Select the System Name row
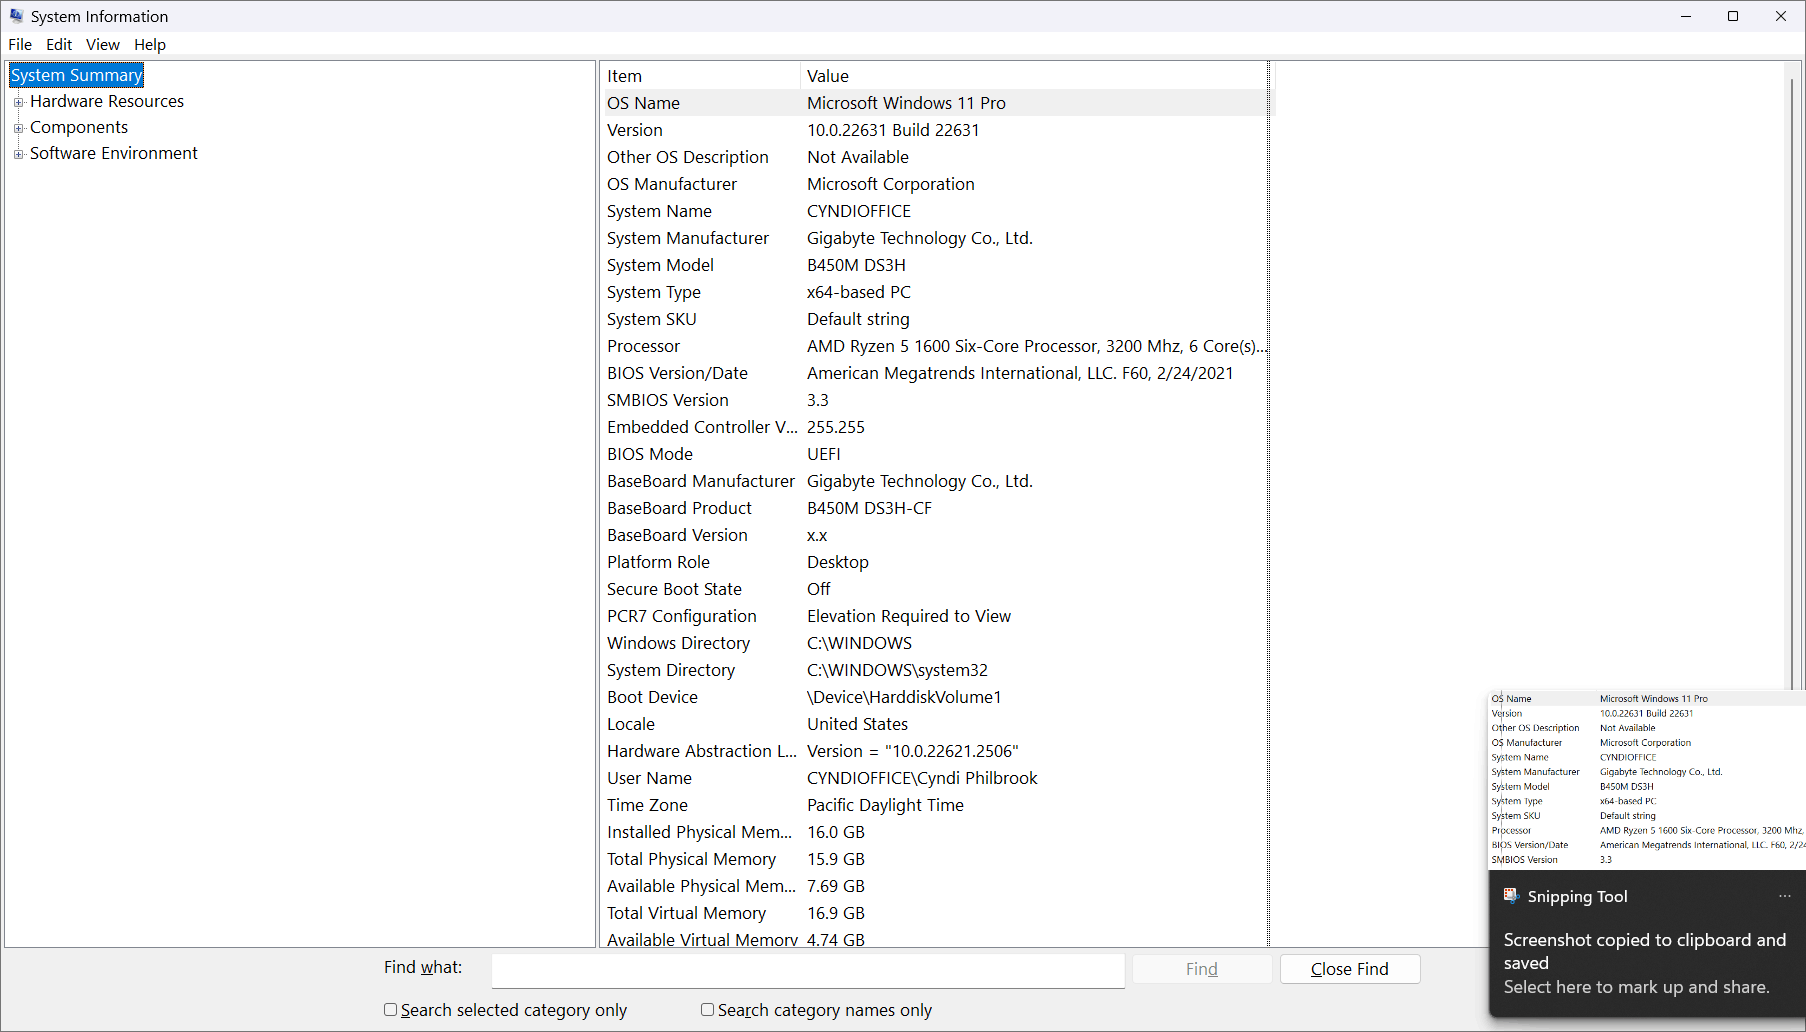 click(x=935, y=211)
